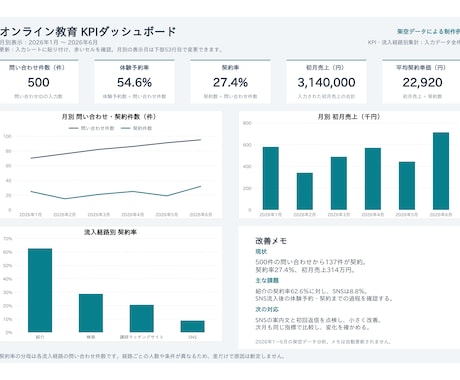Image resolution: width=460 pixels, height=380 pixels.
Task: Select chart title 月別 問い合わせ・契約件数（件）
Action: pyautogui.click(x=109, y=117)
